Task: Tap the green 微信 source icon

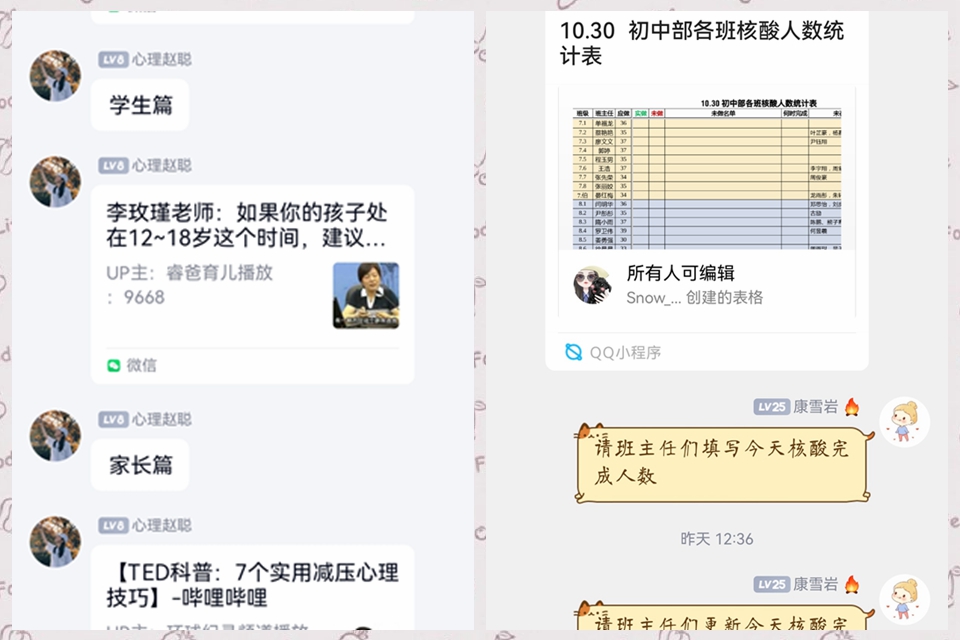Action: (114, 366)
